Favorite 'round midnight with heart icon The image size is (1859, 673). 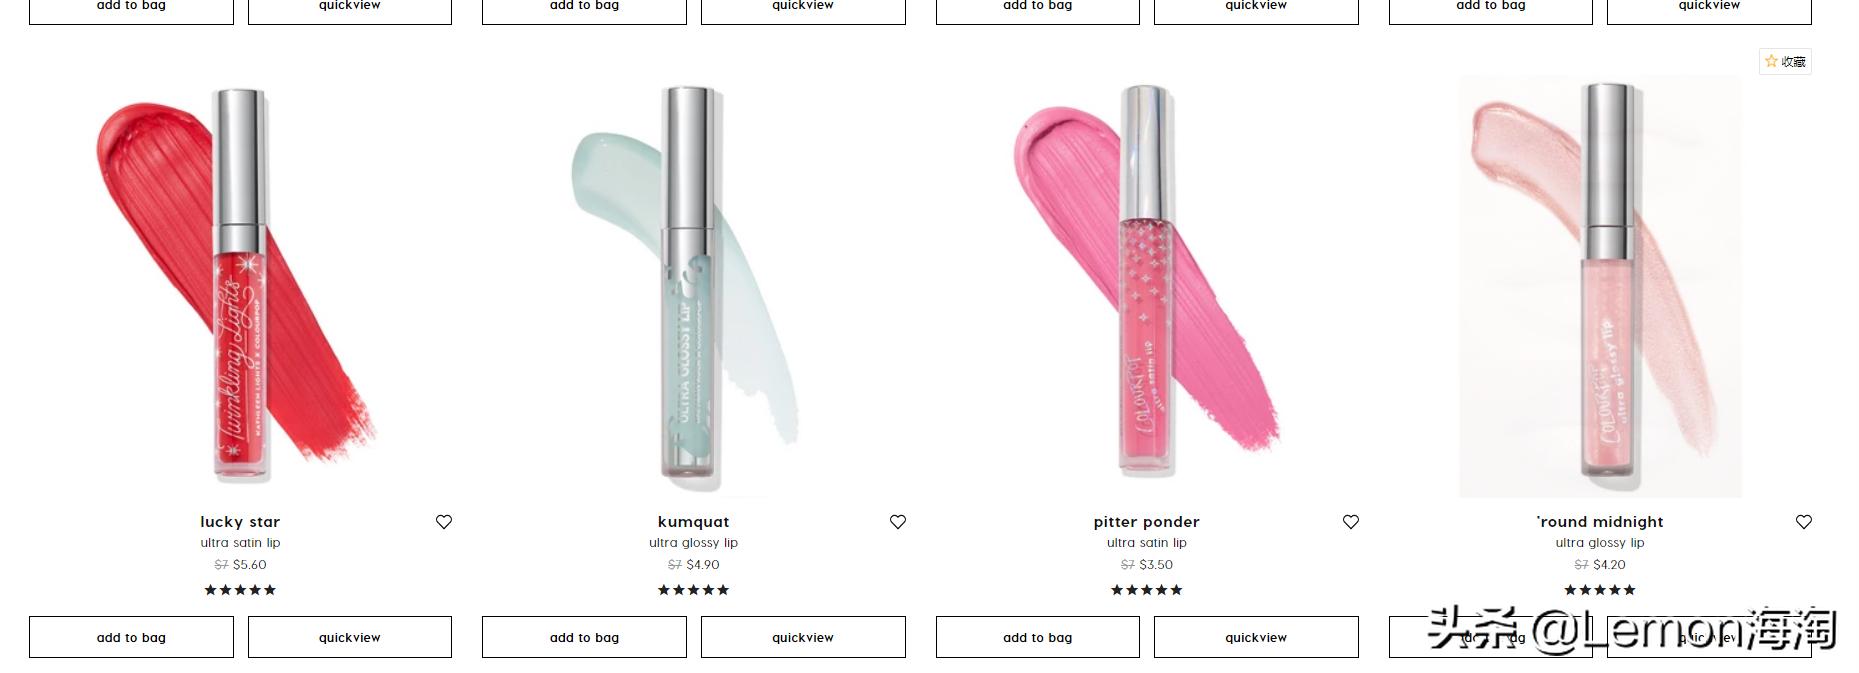(1804, 522)
